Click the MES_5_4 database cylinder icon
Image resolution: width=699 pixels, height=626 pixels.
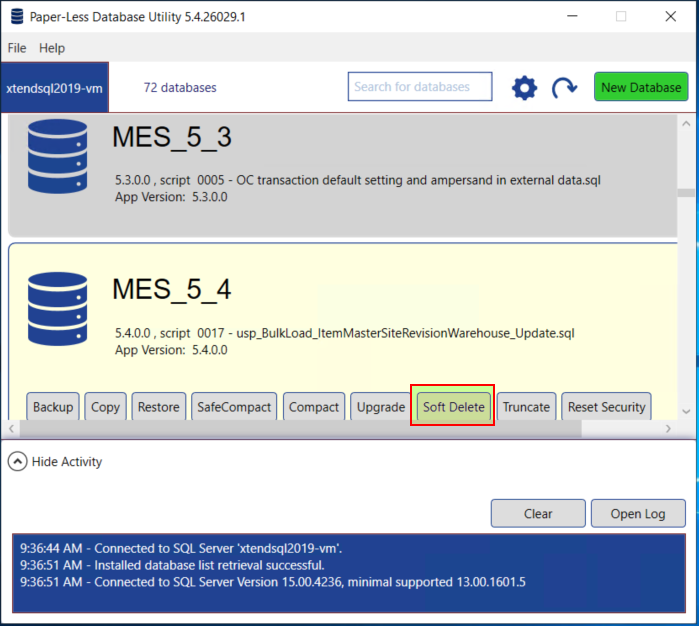click(x=58, y=309)
